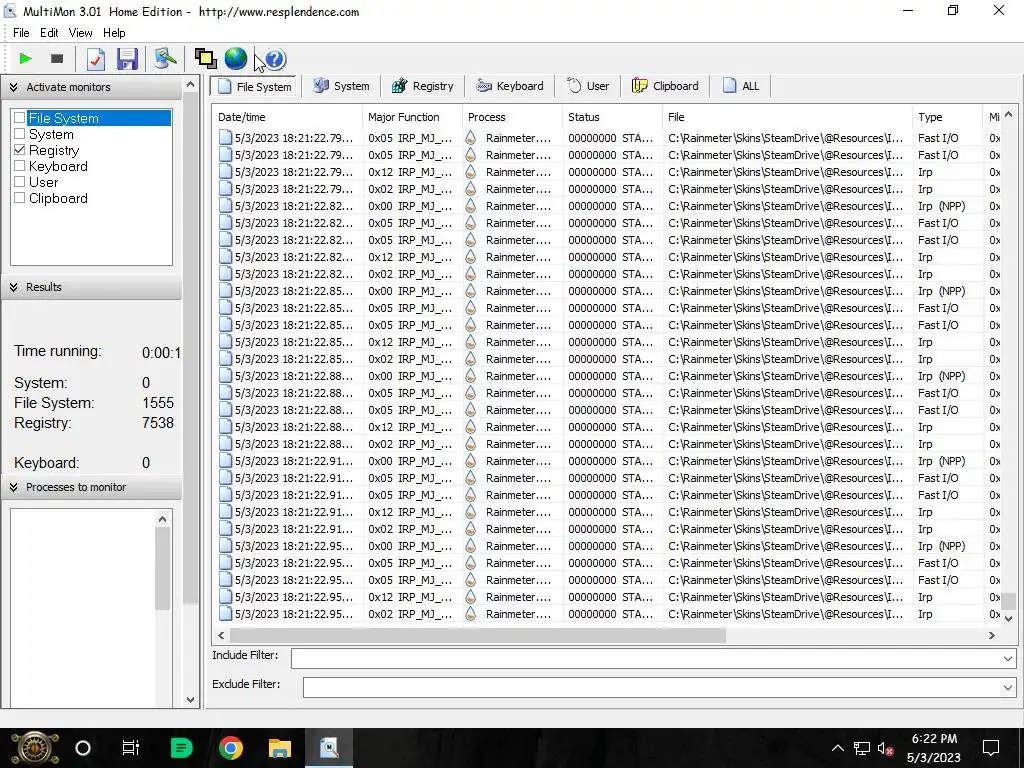Click the User tab mouse icon

[574, 86]
